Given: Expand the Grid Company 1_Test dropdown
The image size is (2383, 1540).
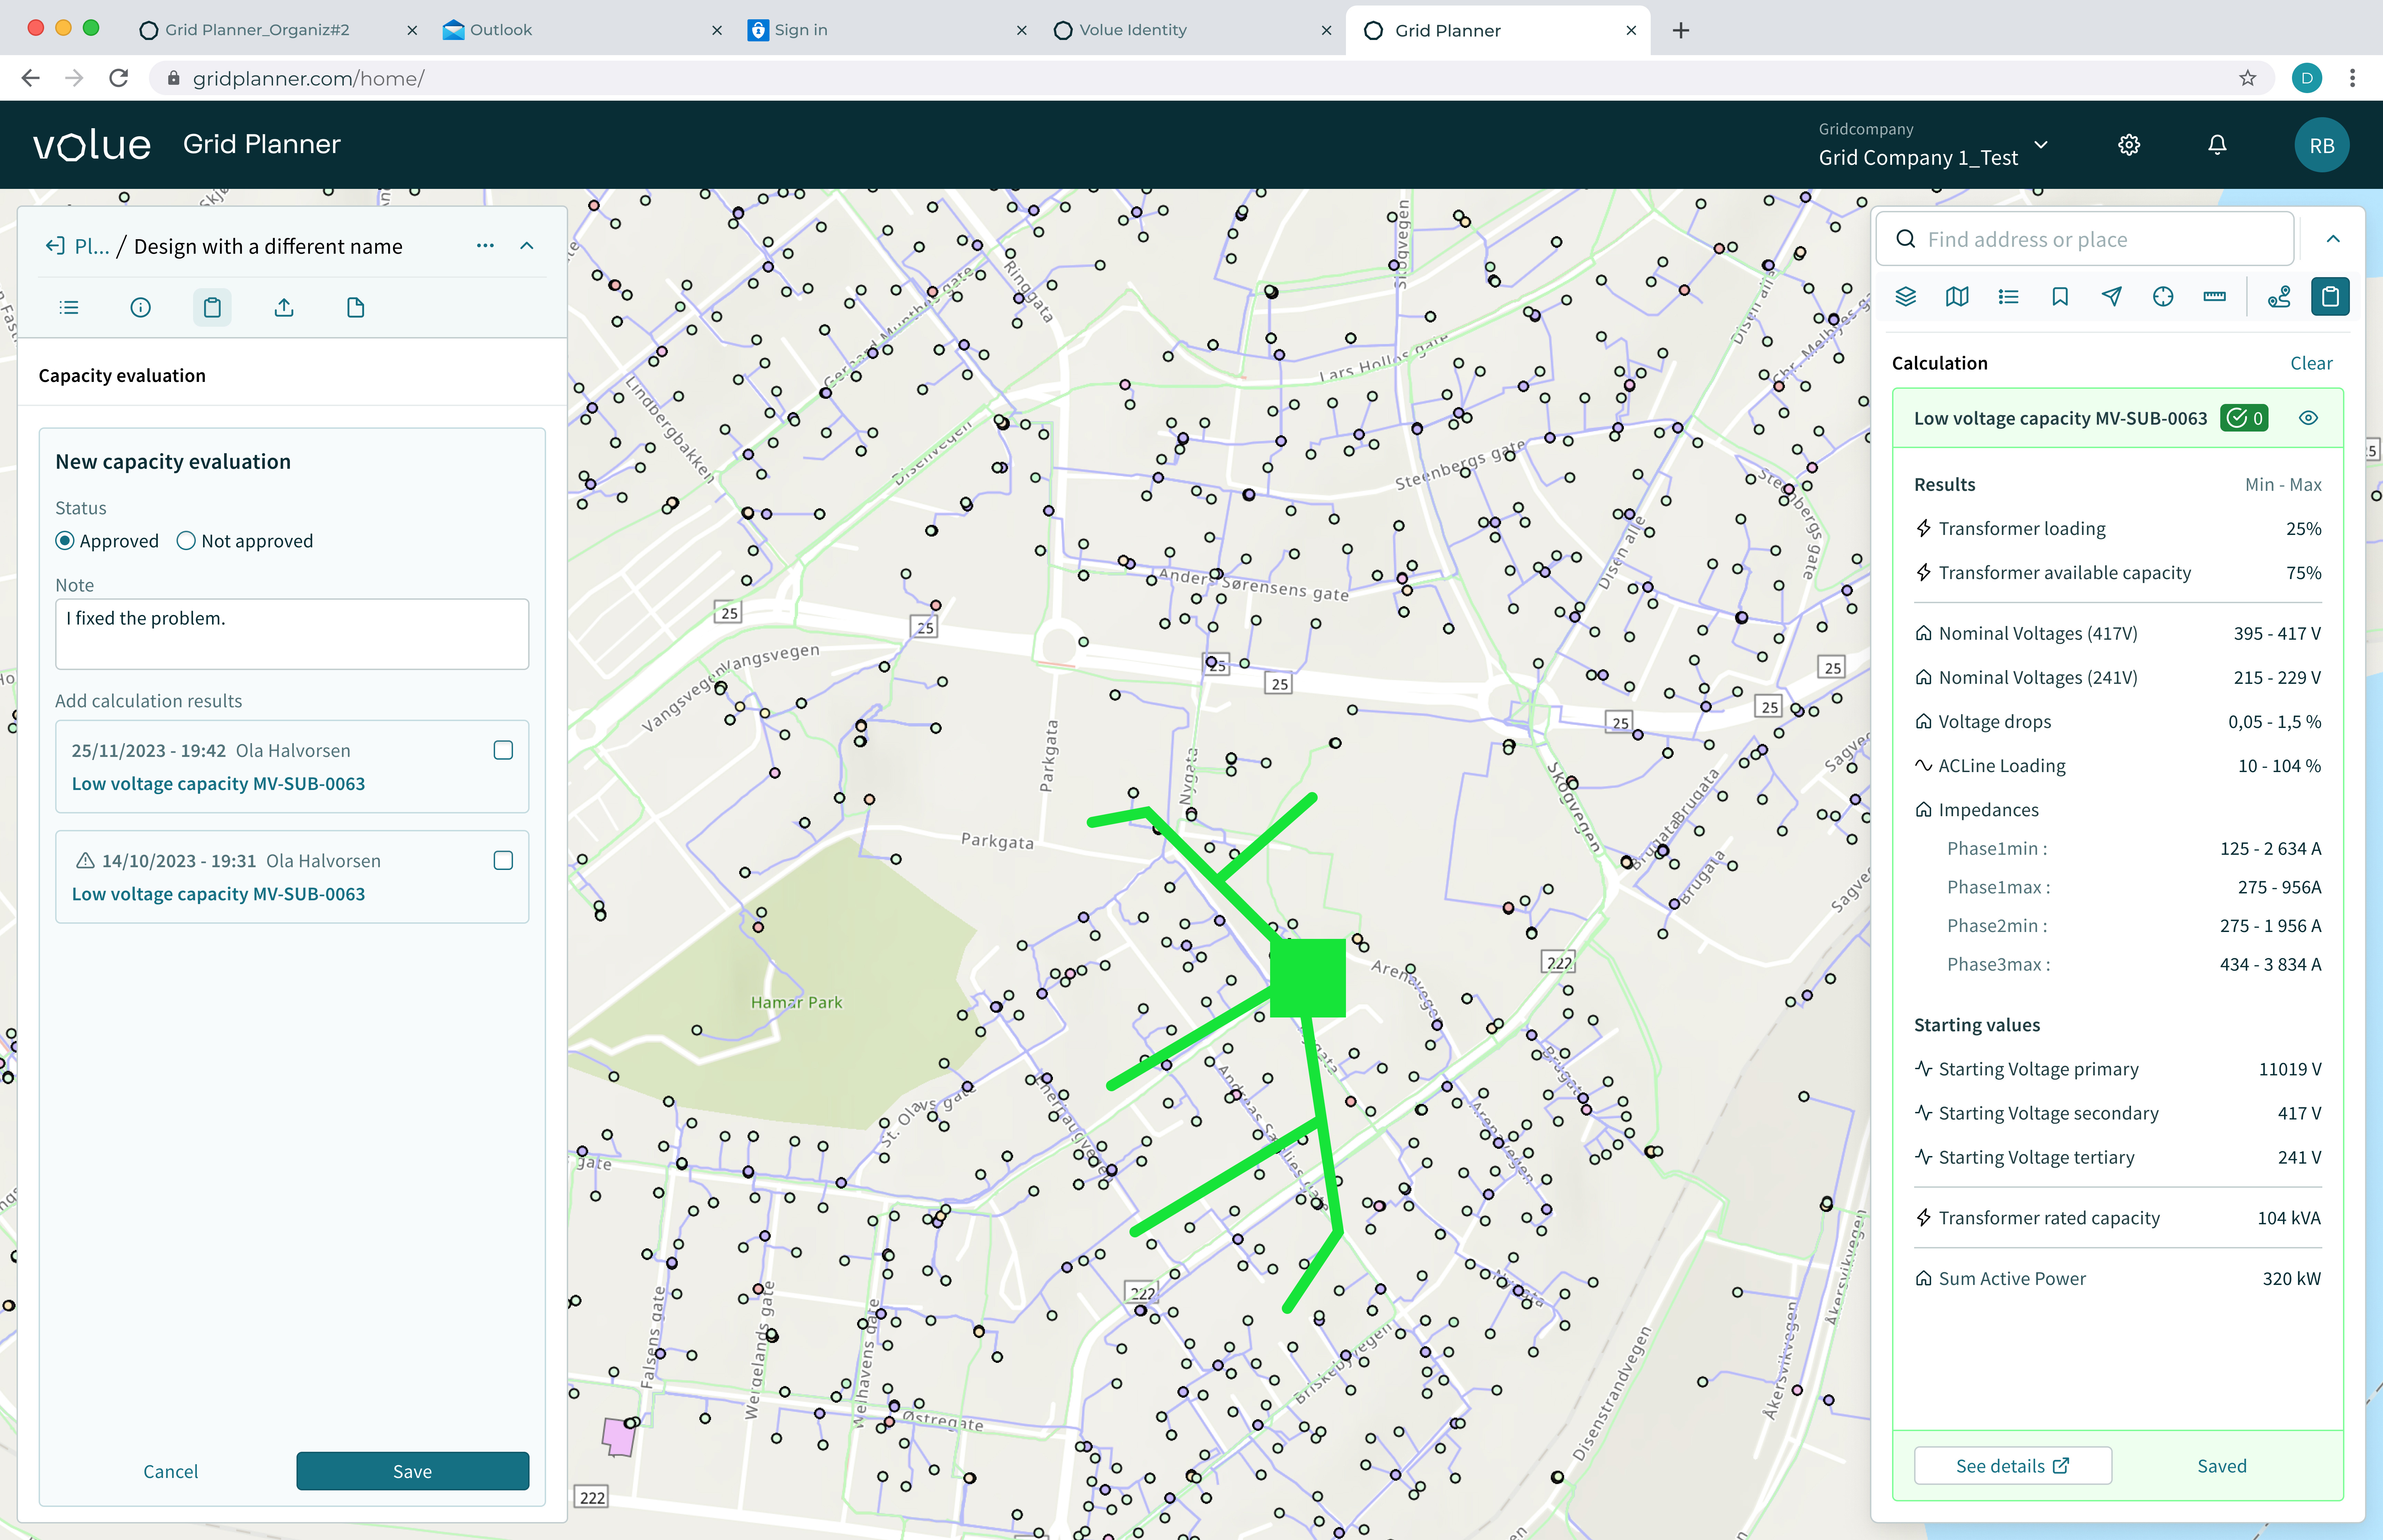Looking at the screenshot, I should click(x=2041, y=145).
